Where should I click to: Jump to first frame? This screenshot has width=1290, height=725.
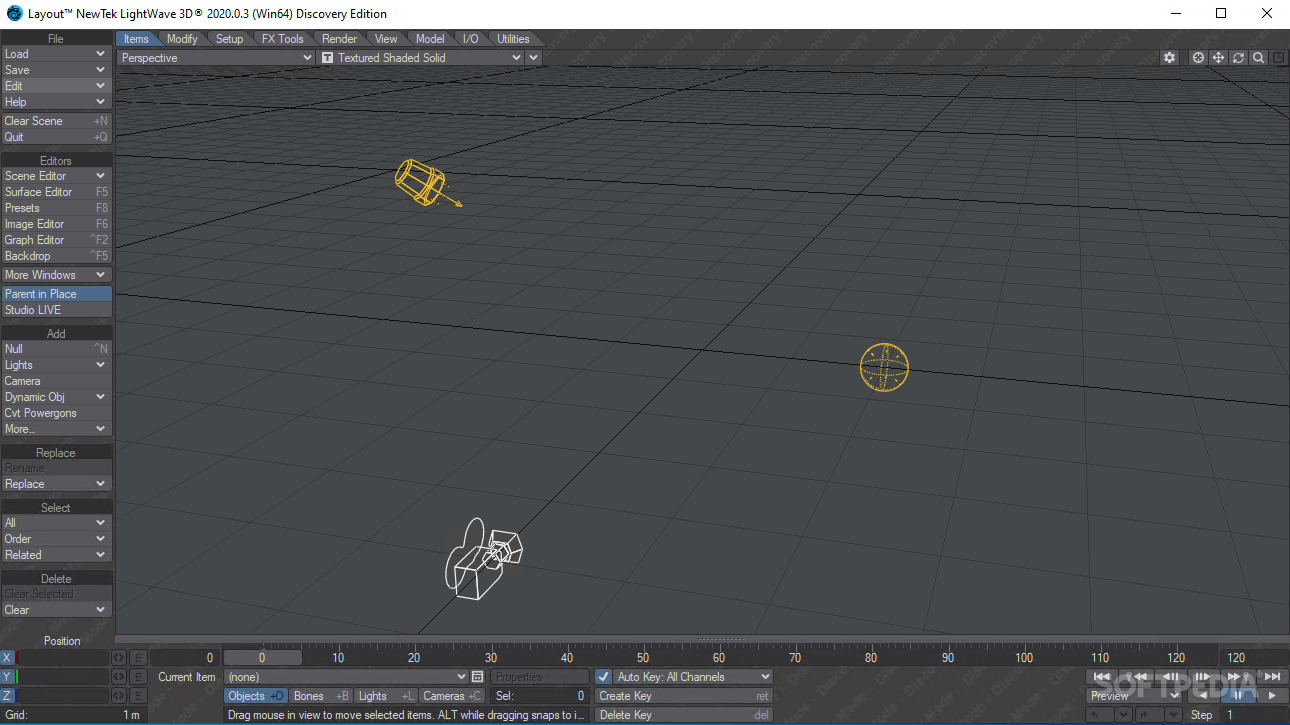point(1102,677)
